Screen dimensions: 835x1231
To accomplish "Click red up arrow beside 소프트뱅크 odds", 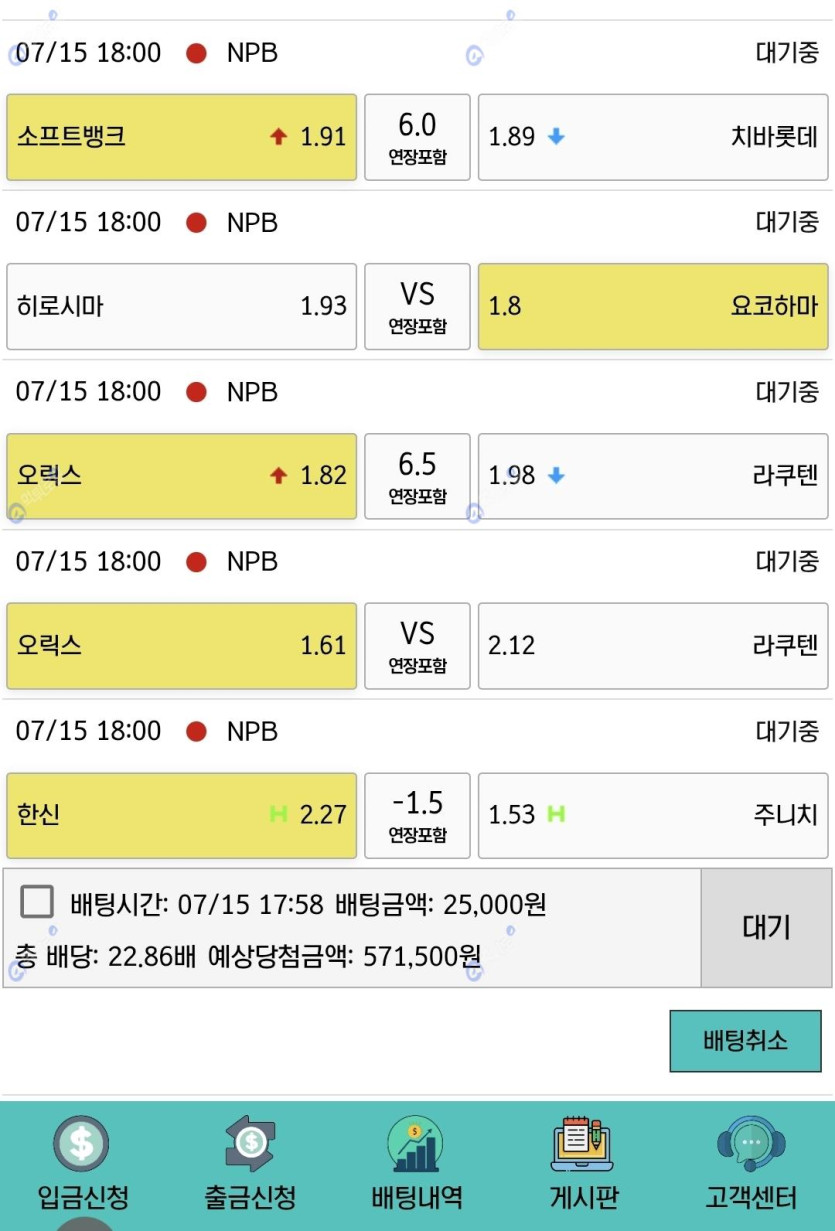I will pyautogui.click(x=278, y=137).
